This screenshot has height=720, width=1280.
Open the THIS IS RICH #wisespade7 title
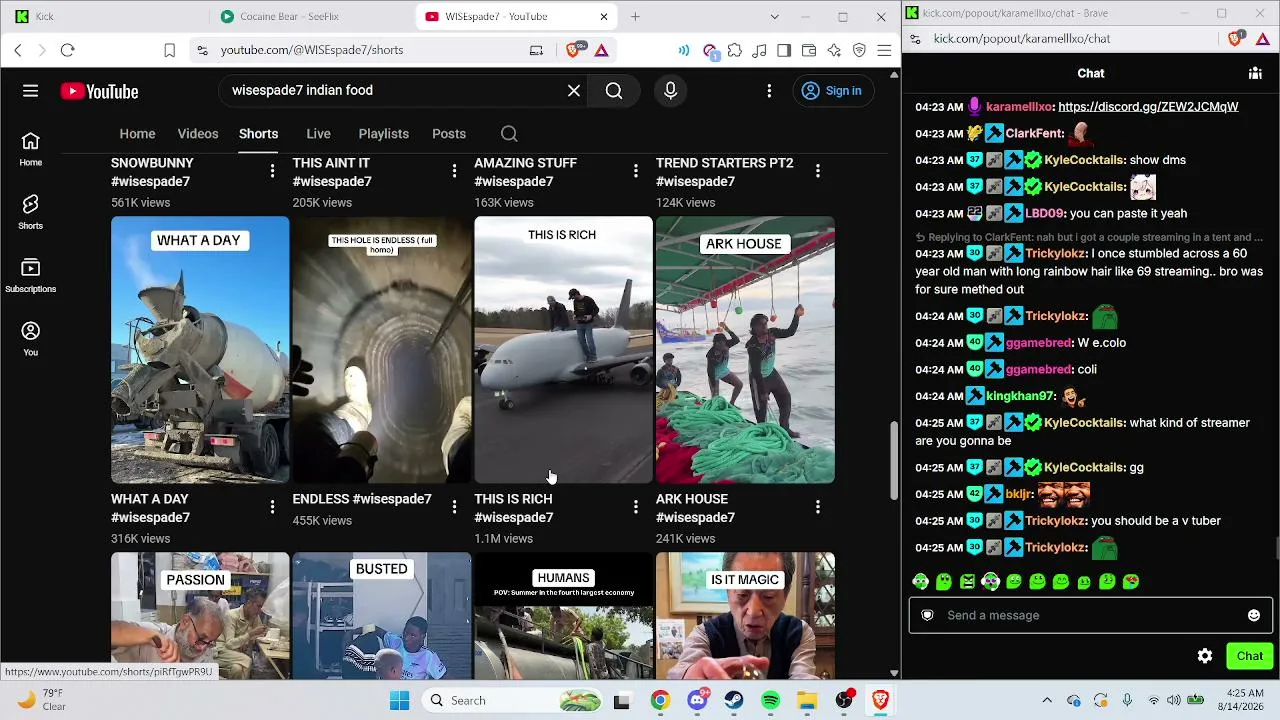pyautogui.click(x=513, y=508)
